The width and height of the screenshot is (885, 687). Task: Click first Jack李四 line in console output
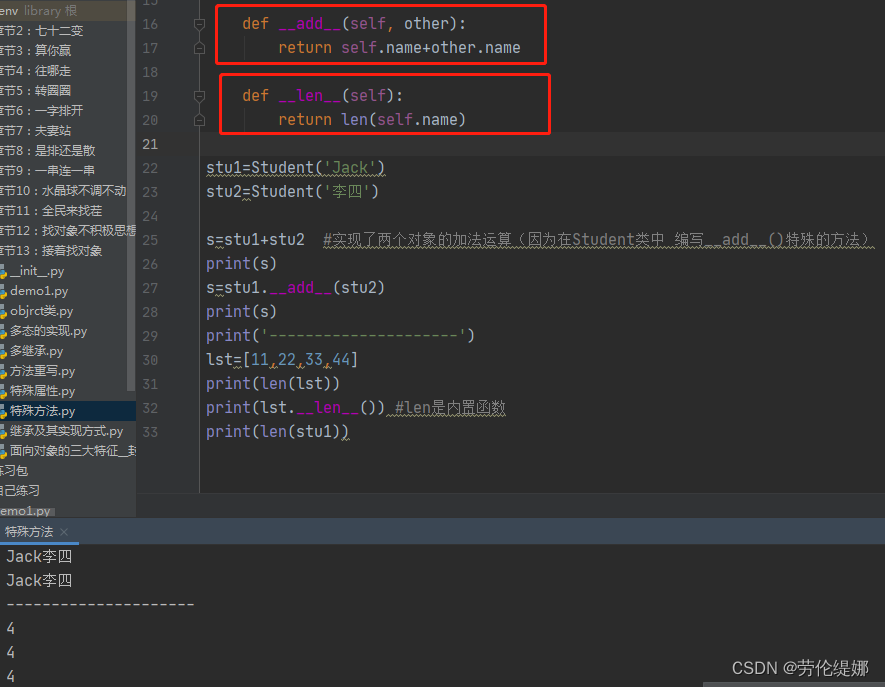point(39,556)
